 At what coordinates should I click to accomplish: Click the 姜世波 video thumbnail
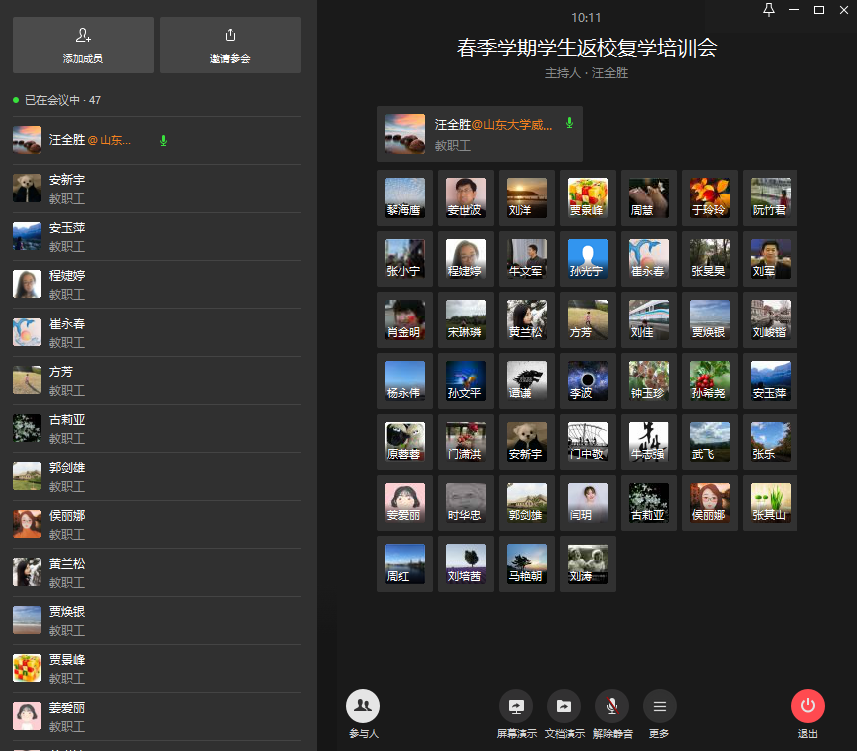coord(466,198)
